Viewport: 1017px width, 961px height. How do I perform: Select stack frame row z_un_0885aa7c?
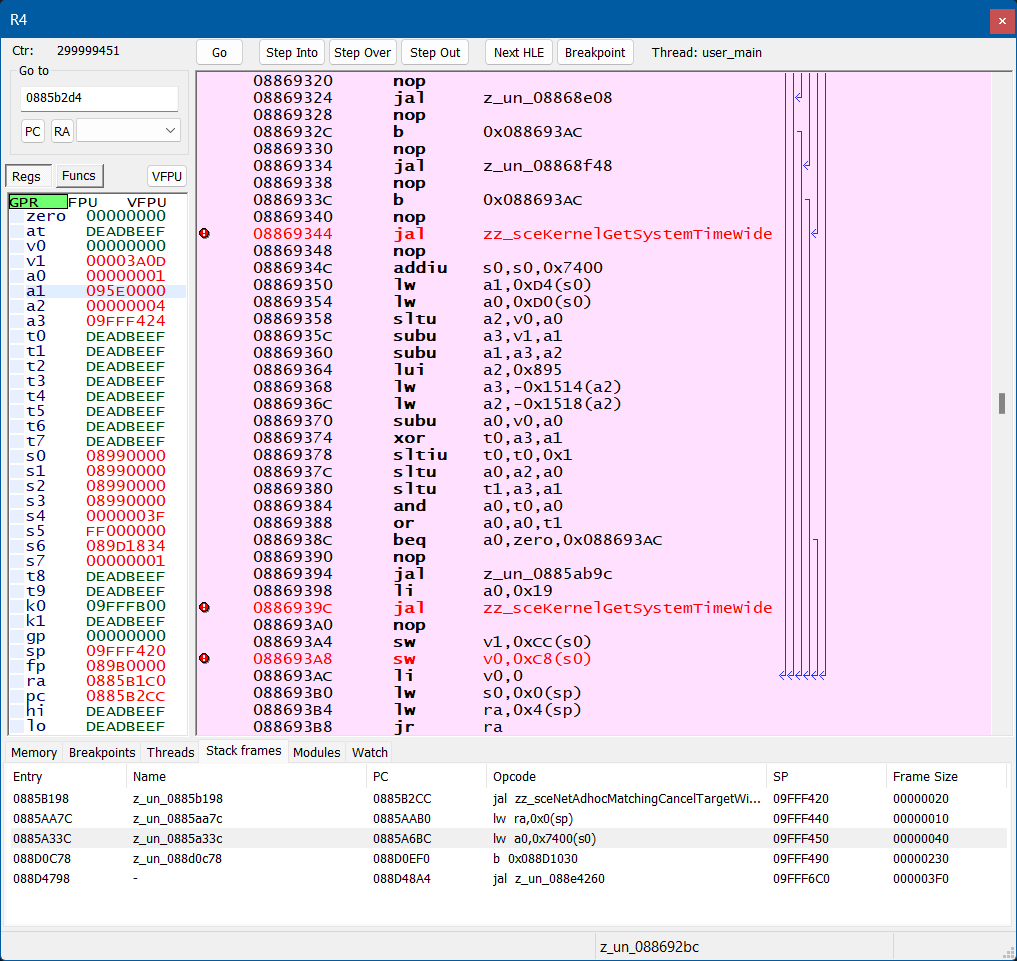tap(508, 819)
